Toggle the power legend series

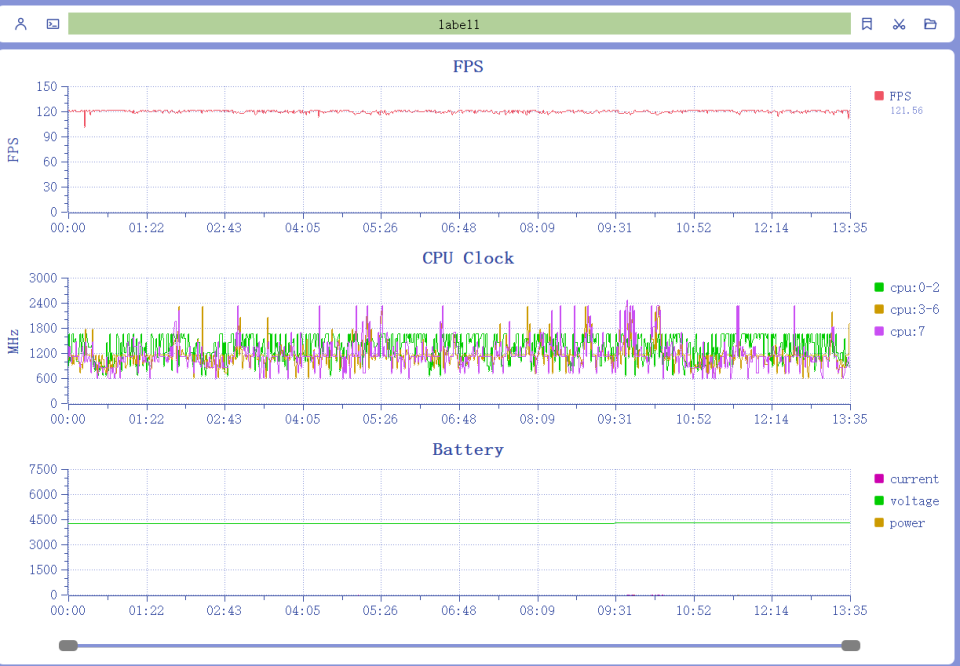click(x=900, y=523)
